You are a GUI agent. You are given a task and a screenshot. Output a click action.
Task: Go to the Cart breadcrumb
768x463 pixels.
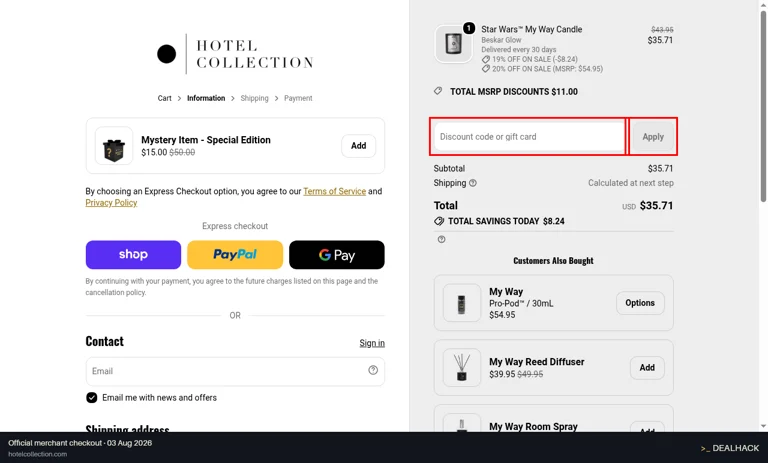click(x=165, y=98)
